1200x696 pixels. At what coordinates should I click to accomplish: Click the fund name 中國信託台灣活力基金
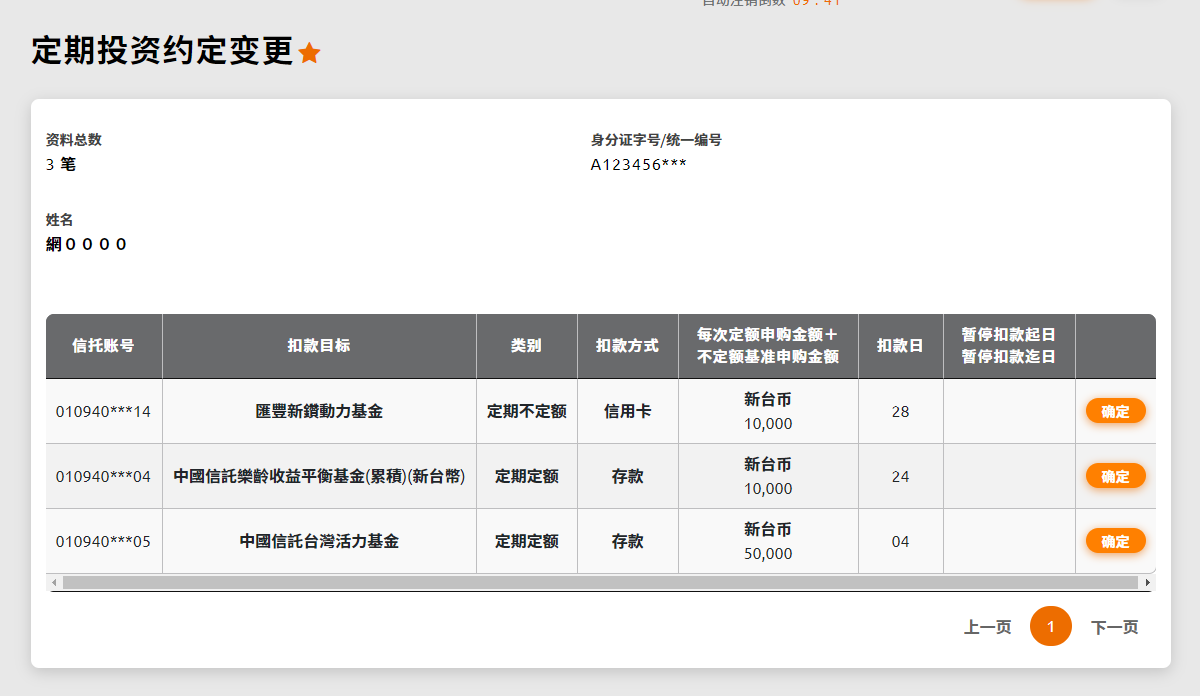coord(319,541)
